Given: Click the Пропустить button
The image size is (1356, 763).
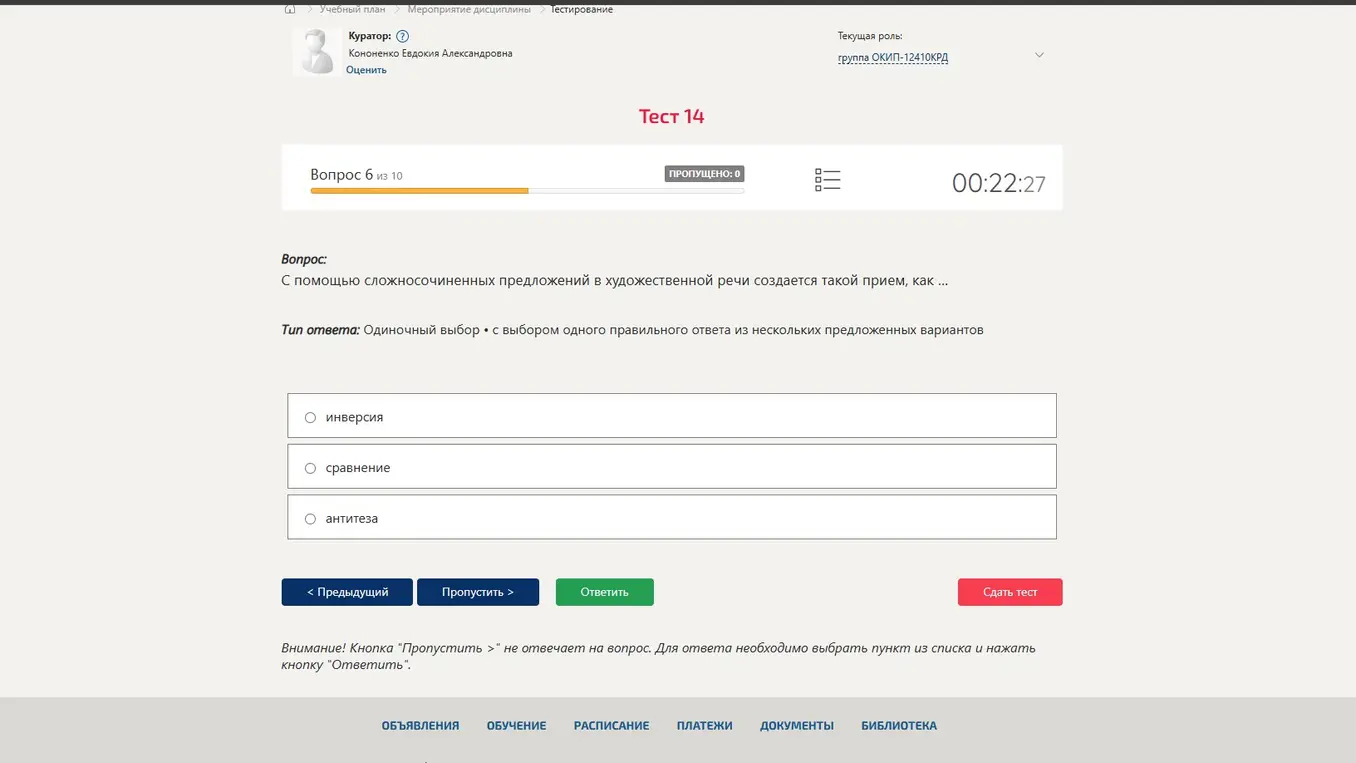Looking at the screenshot, I should click(x=478, y=592).
